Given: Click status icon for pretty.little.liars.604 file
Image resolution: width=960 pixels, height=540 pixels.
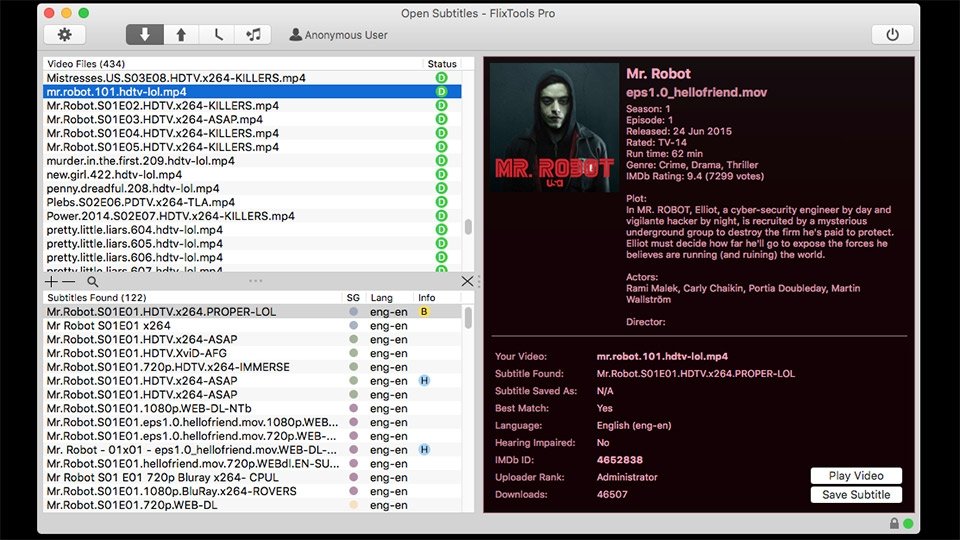Looking at the screenshot, I should tap(441, 230).
